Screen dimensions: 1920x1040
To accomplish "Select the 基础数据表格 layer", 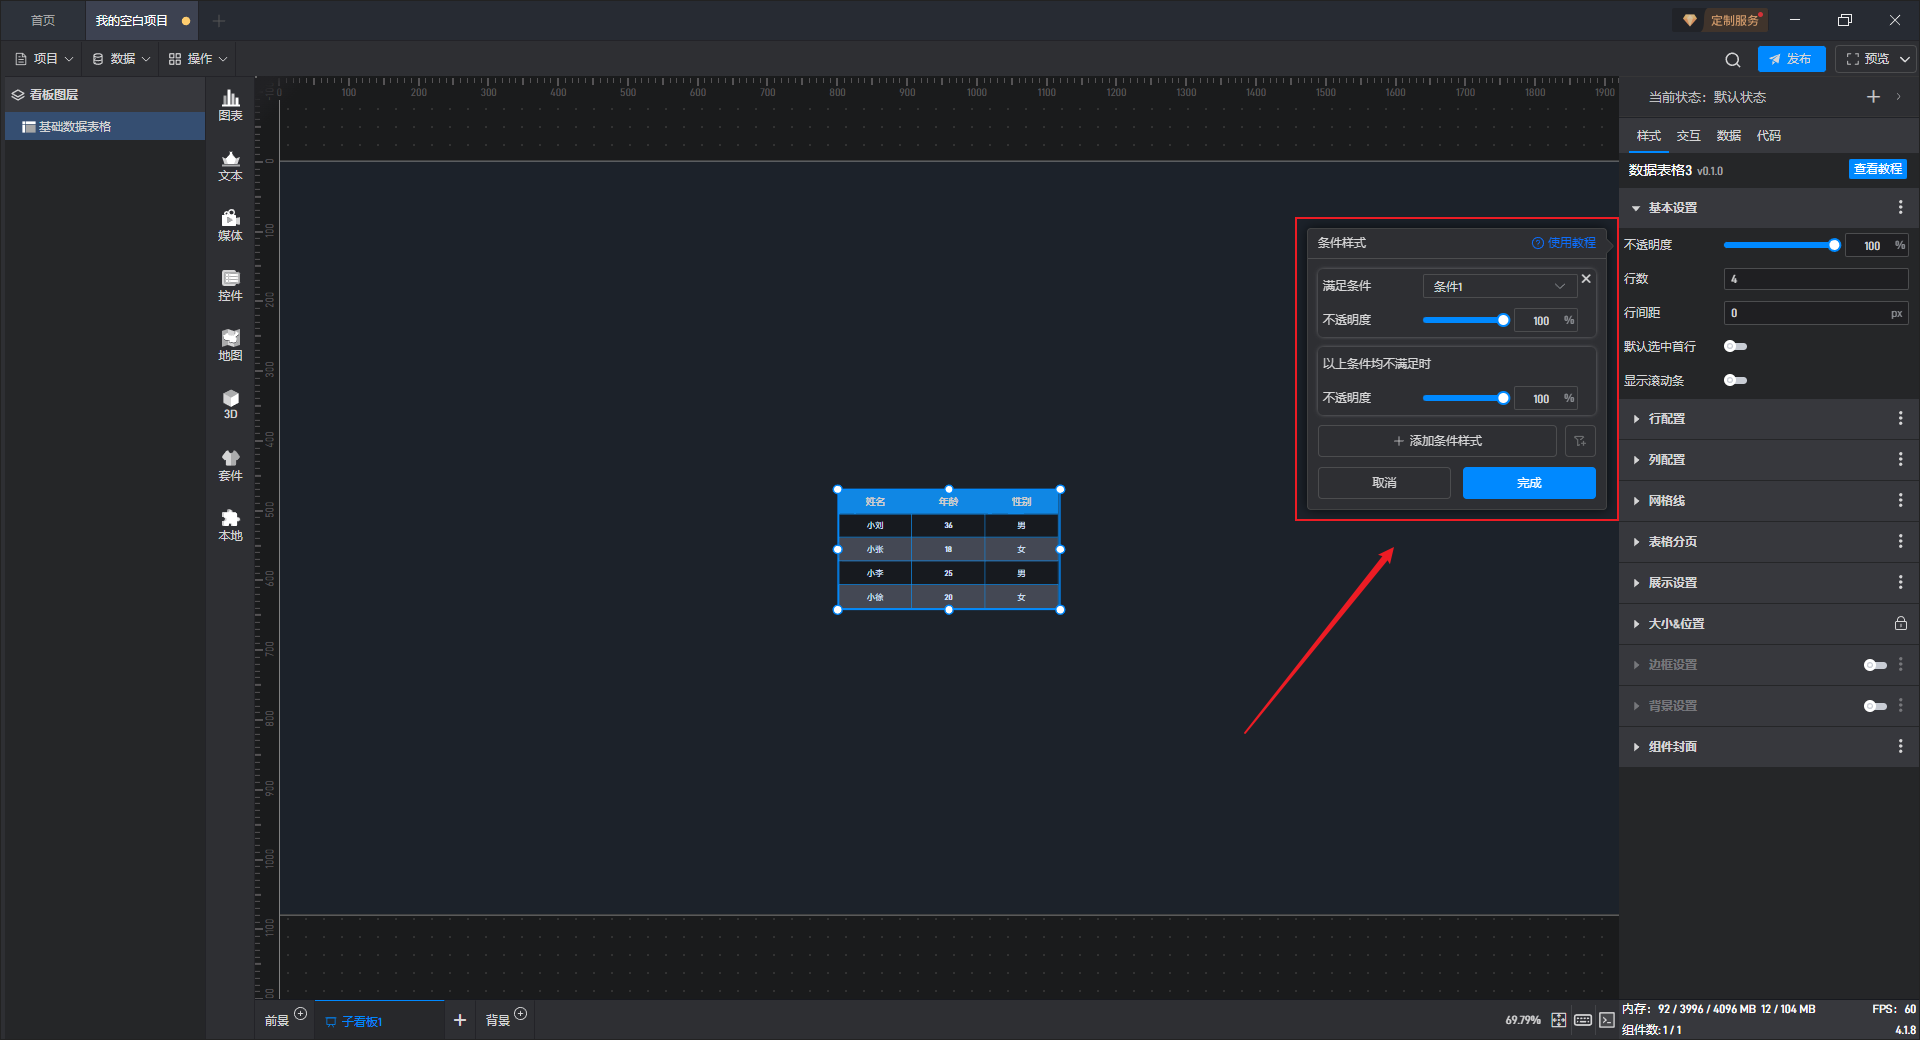I will tap(104, 127).
